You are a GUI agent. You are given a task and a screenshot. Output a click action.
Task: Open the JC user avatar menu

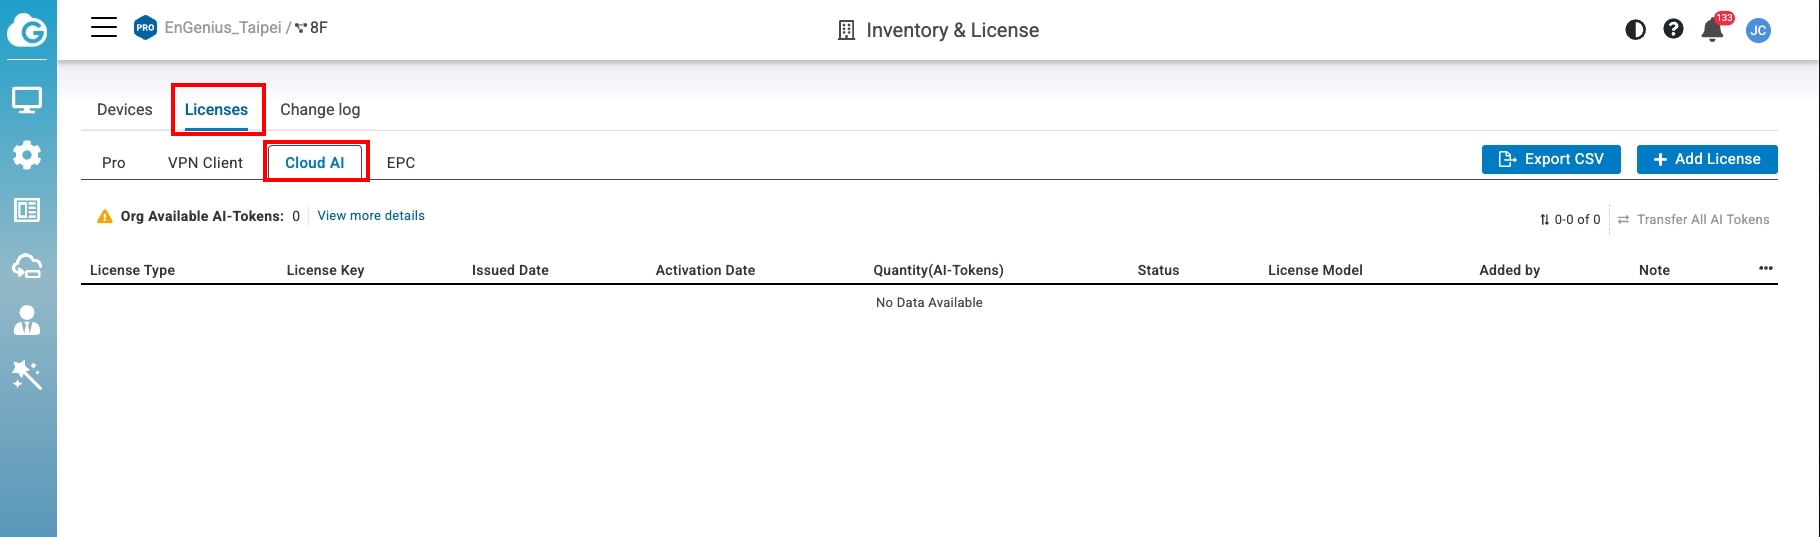tap(1758, 30)
